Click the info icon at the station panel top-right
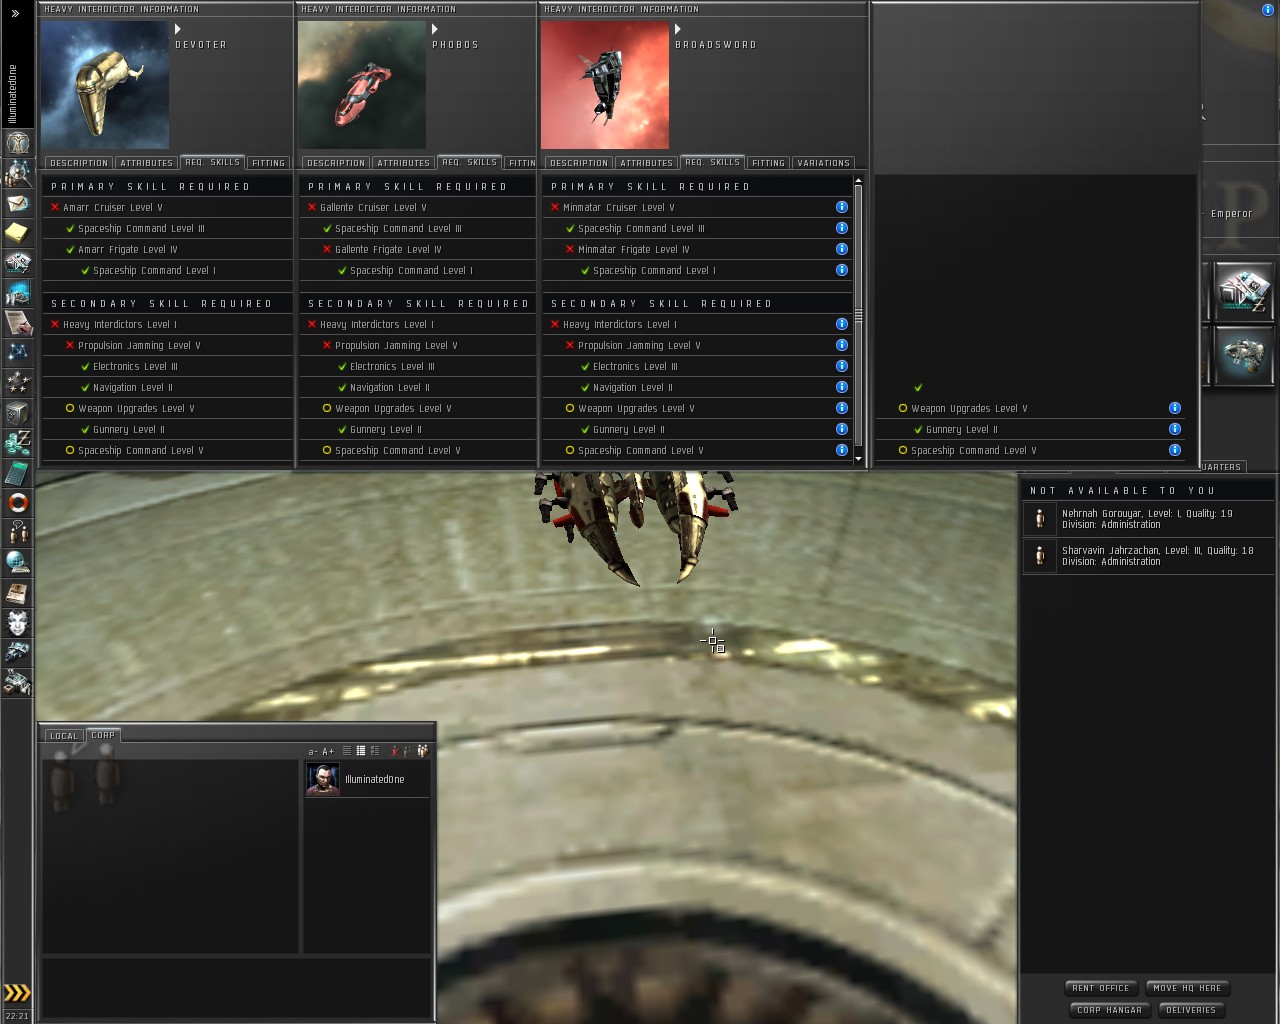Image resolution: width=1280 pixels, height=1024 pixels. [1268, 10]
